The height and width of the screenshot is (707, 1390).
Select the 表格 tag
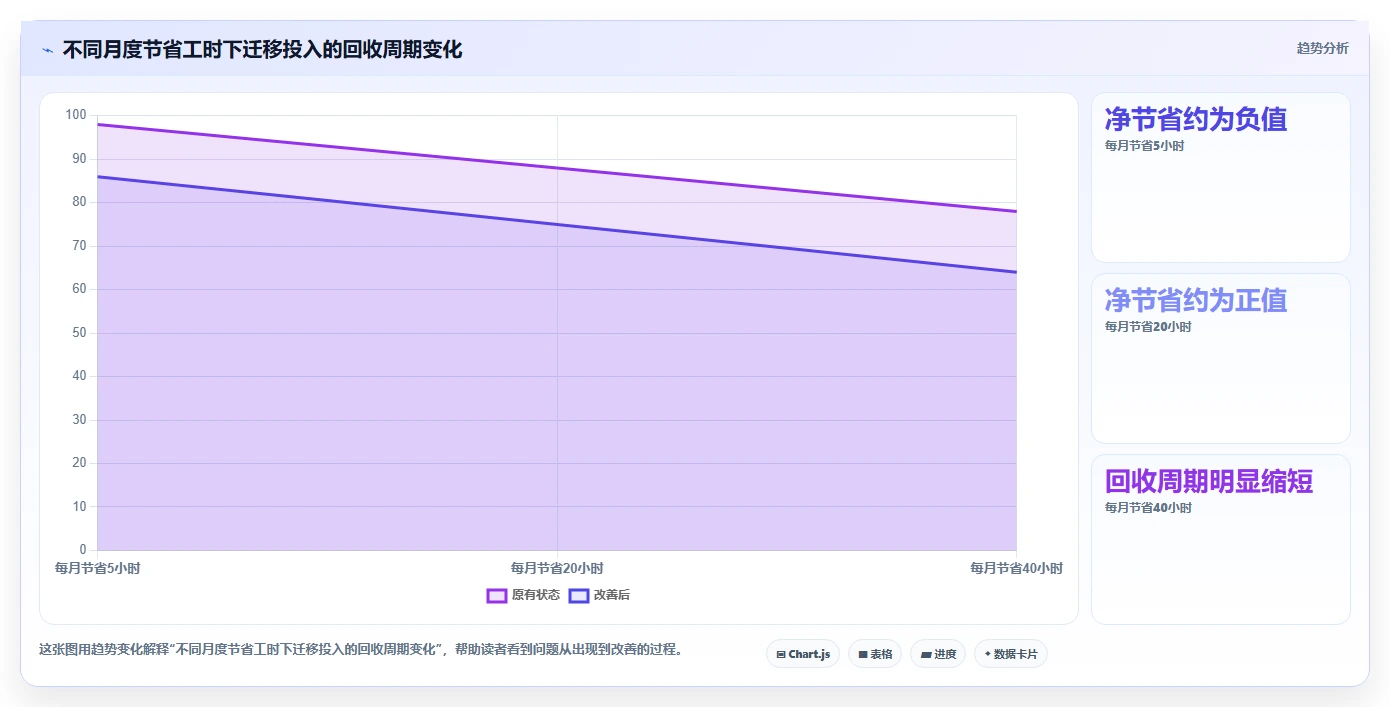pyautogui.click(x=875, y=654)
